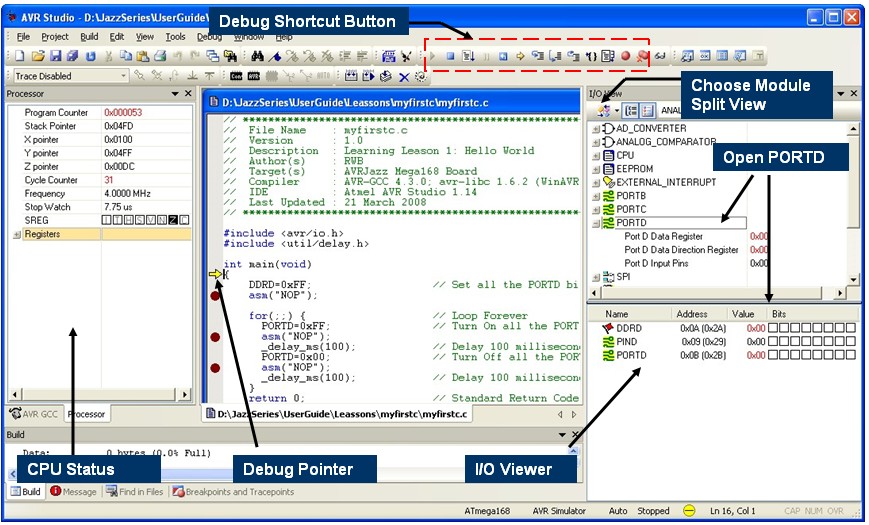The width and height of the screenshot is (869, 525).
Task: Select the 'Port D Data Direction Register' row
Action: pyautogui.click(x=681, y=250)
